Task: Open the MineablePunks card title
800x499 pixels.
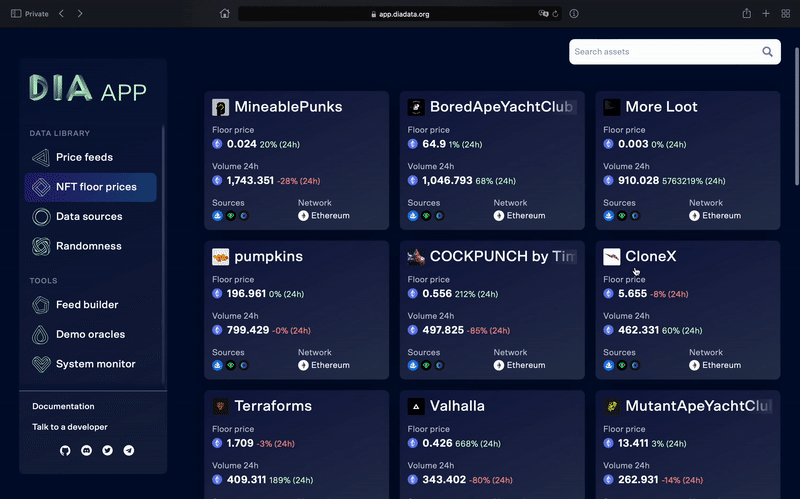Action: click(288, 107)
